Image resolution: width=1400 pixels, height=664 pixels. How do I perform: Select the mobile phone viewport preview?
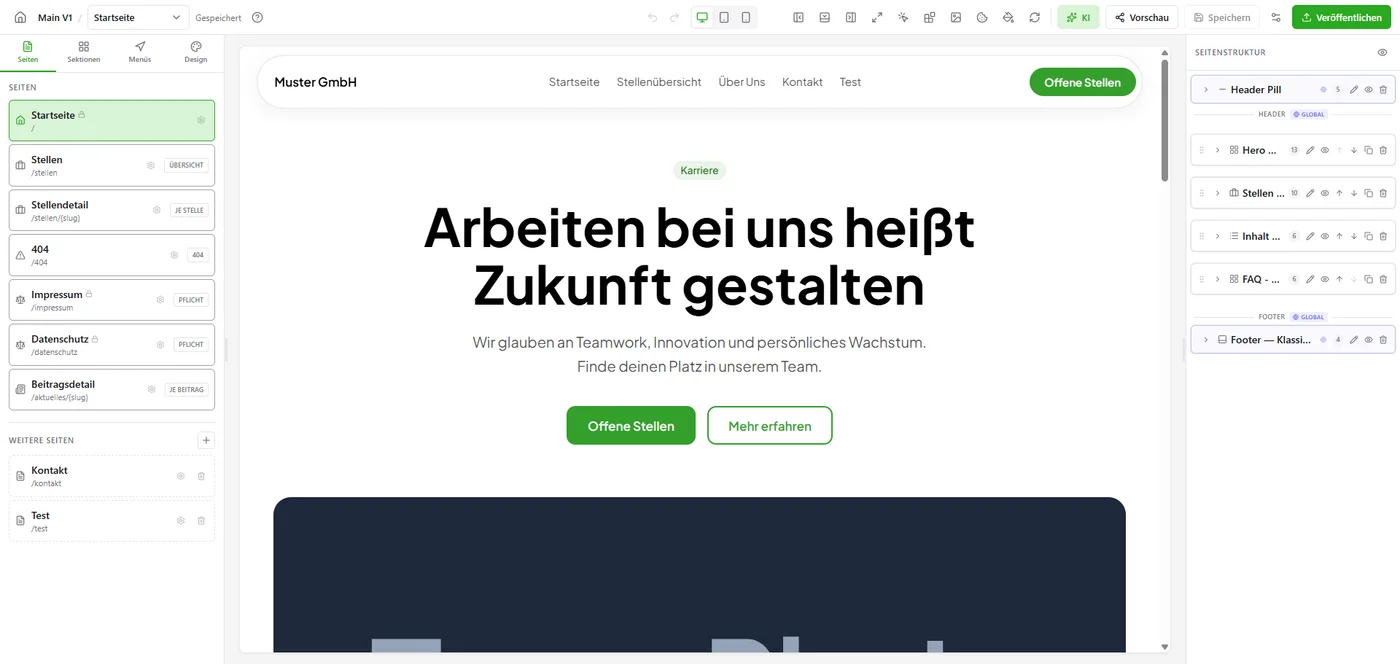pos(746,17)
